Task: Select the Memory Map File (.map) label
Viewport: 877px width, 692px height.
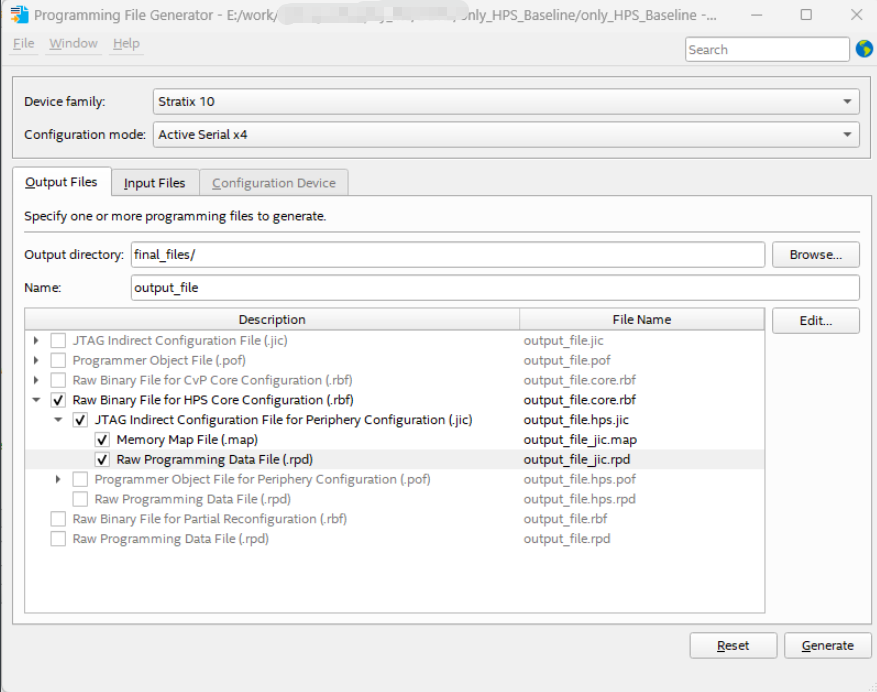Action: coord(187,440)
